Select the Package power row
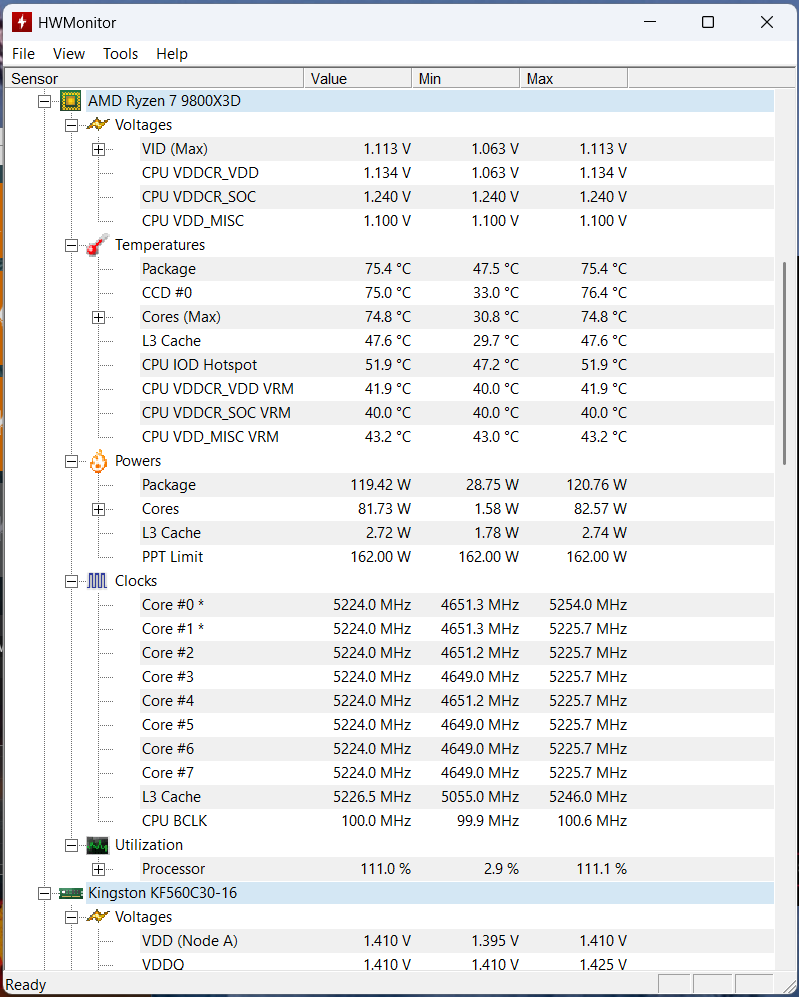The width and height of the screenshot is (799, 997). pyautogui.click(x=456, y=485)
